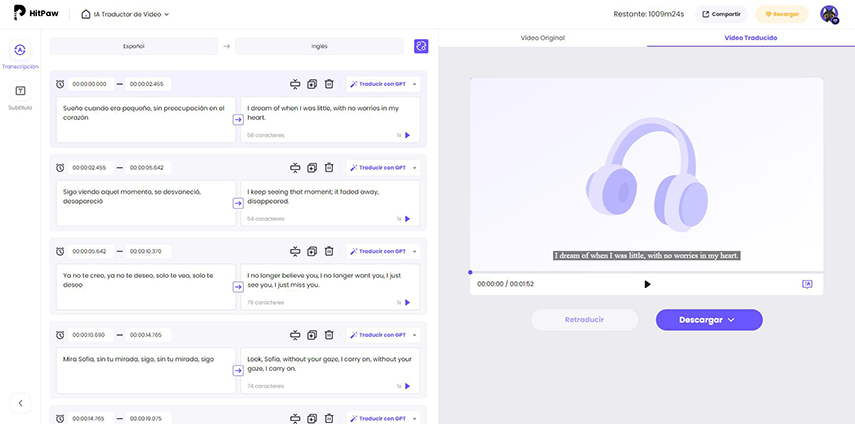Image resolution: width=855 pixels, height=424 pixels.
Task: Click the home icon beside IA Traductor
Action: (x=86, y=14)
